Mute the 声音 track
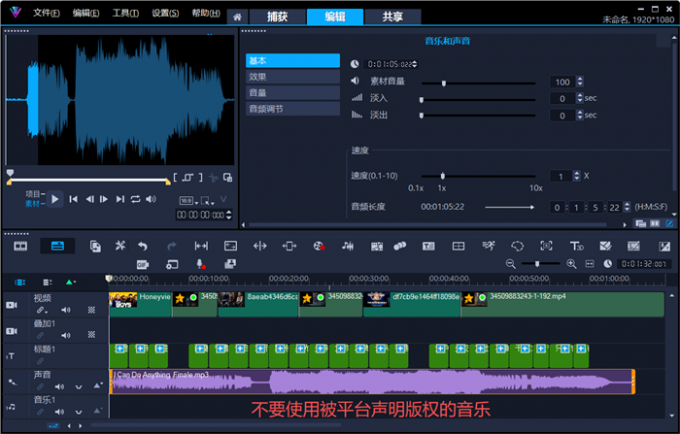The image size is (680, 434). pos(59,386)
